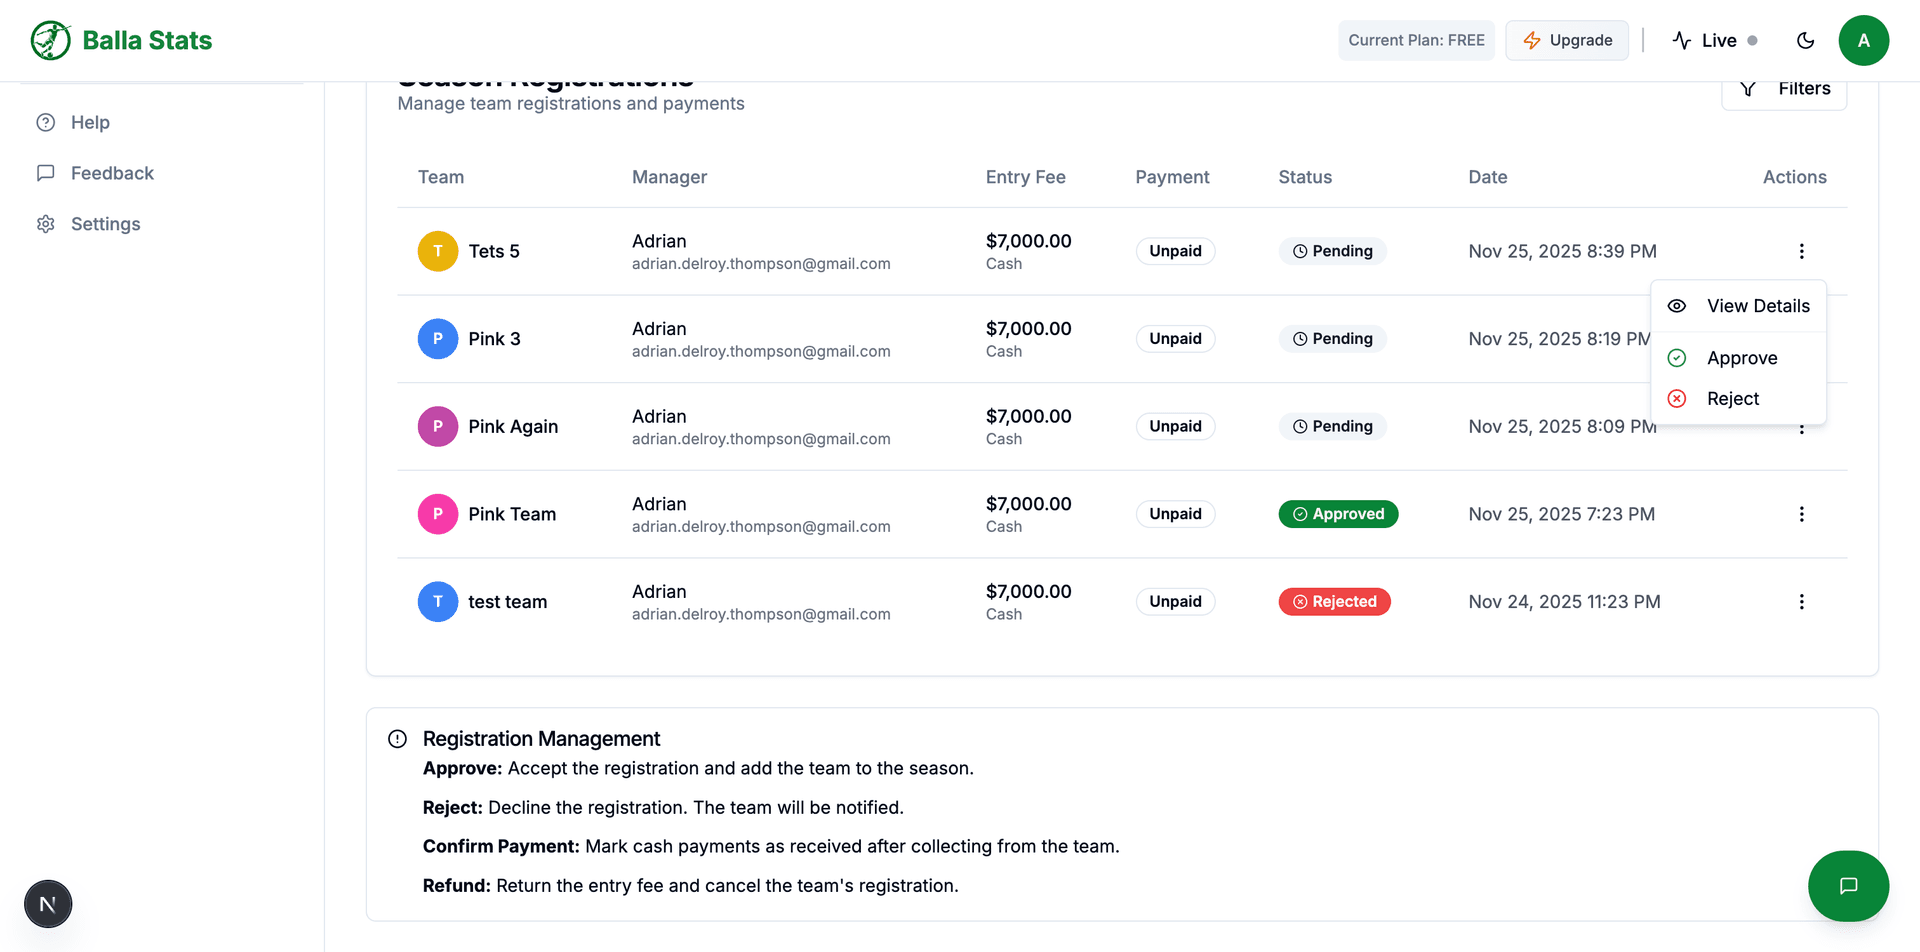Open the actions menu for Pink Again
Image resolution: width=1920 pixels, height=952 pixels.
[1802, 428]
